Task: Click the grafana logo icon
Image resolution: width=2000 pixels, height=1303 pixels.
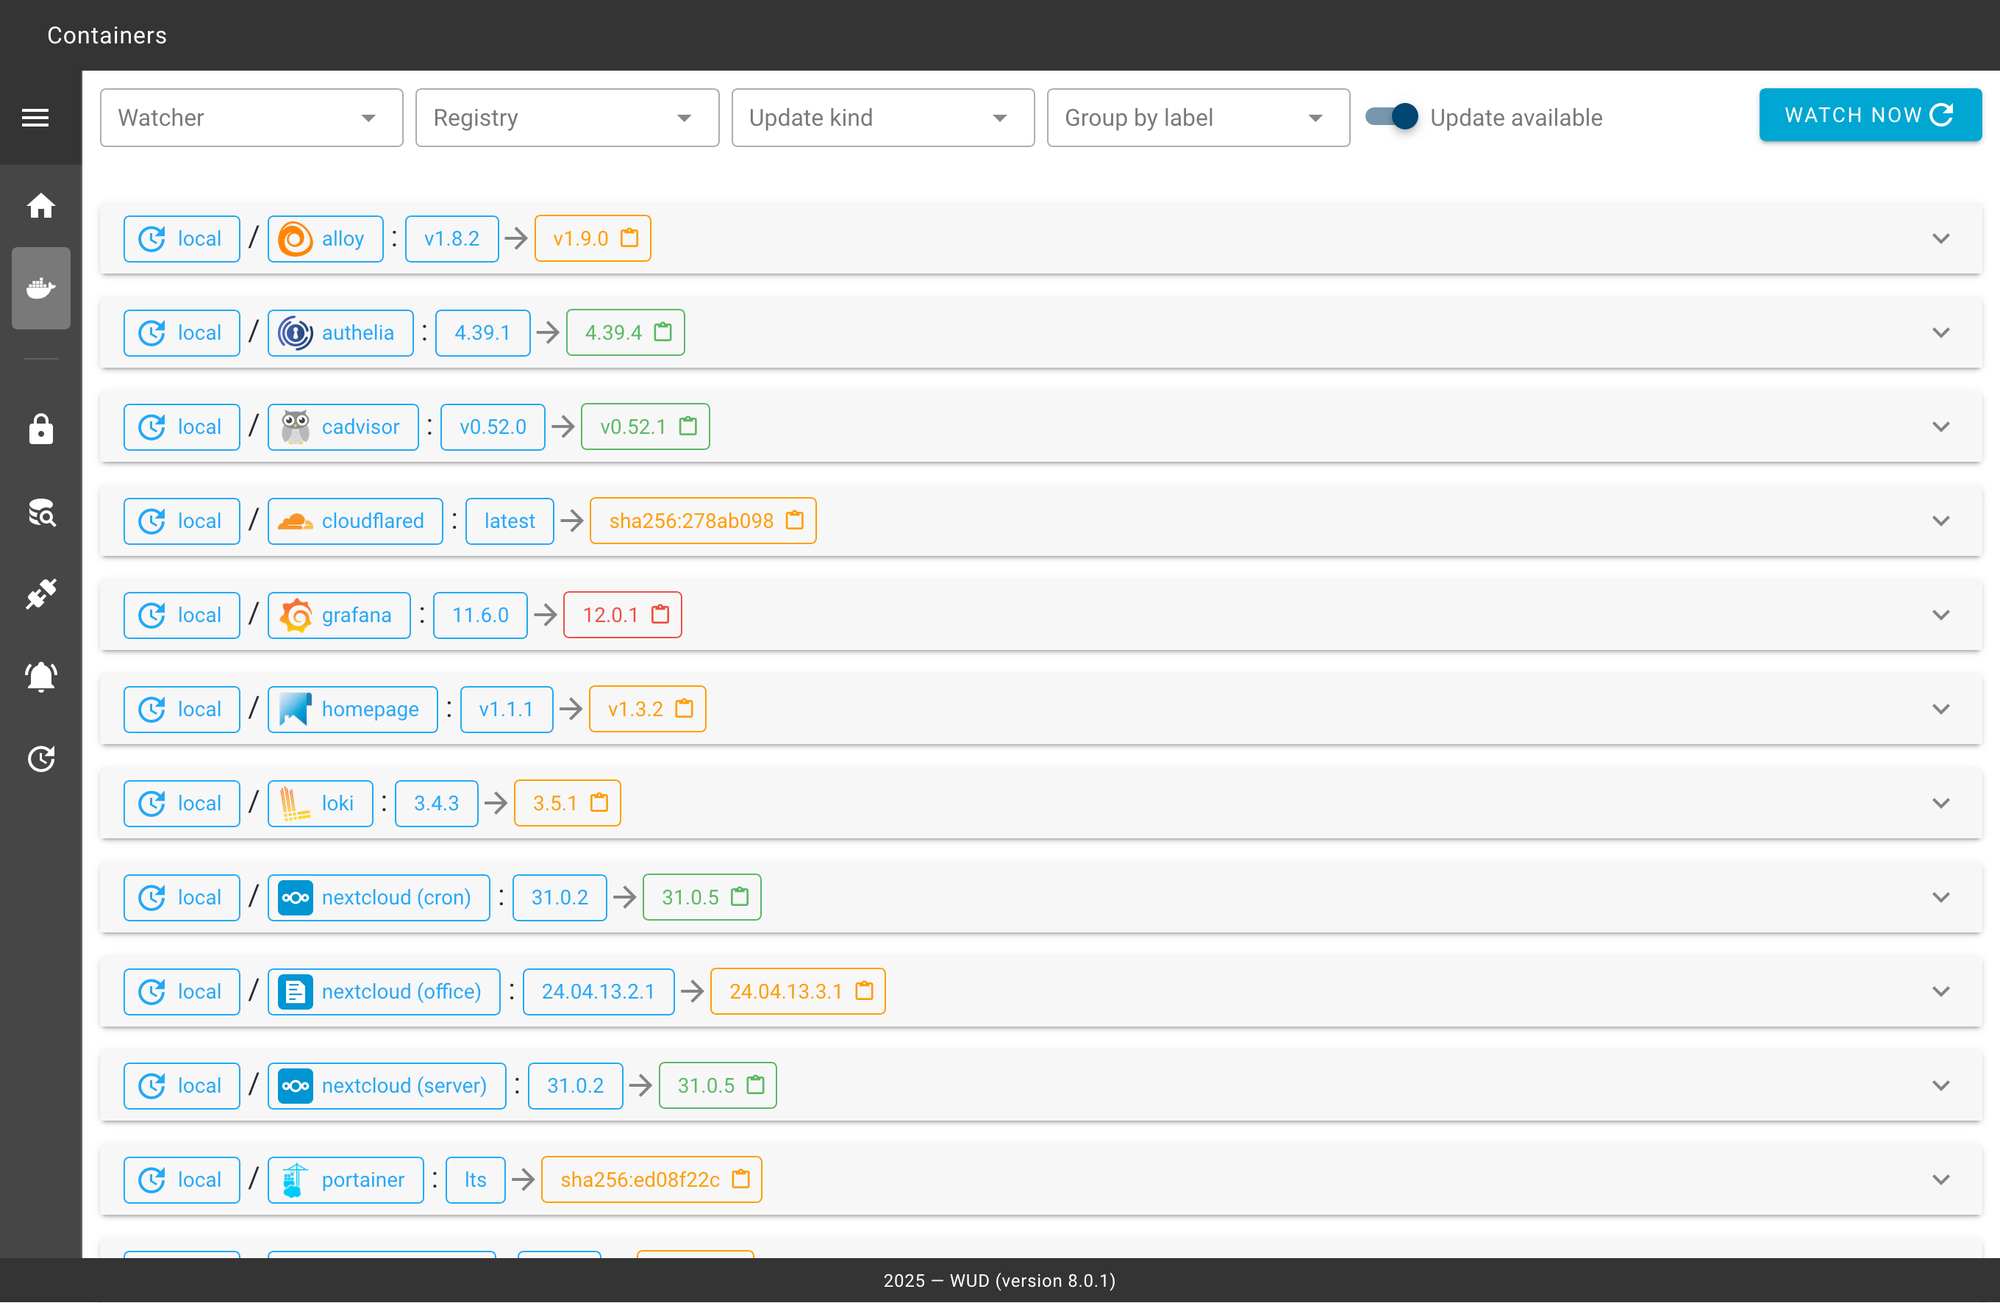Action: pyautogui.click(x=295, y=615)
